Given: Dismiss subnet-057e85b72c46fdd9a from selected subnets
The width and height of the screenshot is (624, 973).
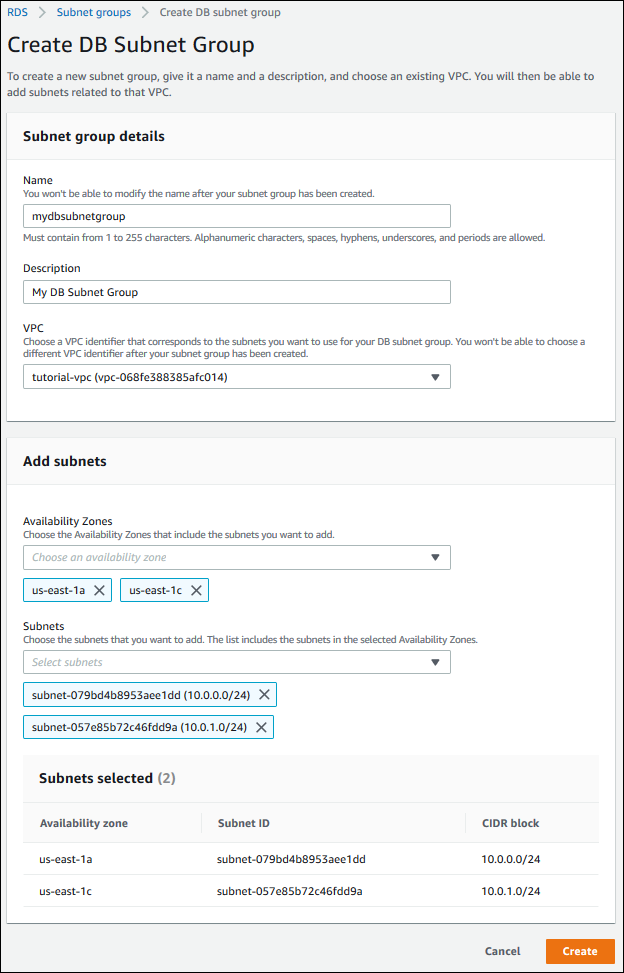Looking at the screenshot, I should tap(259, 727).
